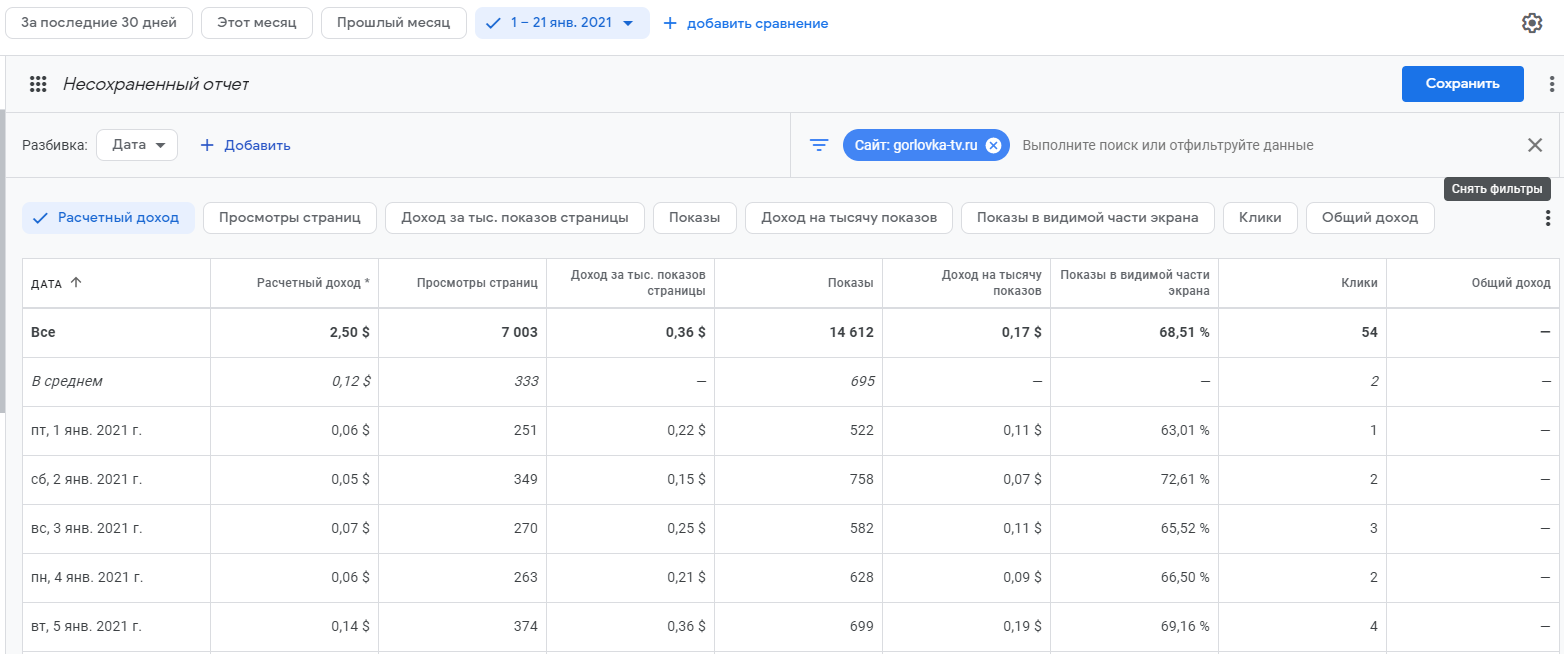Clear all filters with the X icon
The height and width of the screenshot is (654, 1564).
click(1535, 145)
